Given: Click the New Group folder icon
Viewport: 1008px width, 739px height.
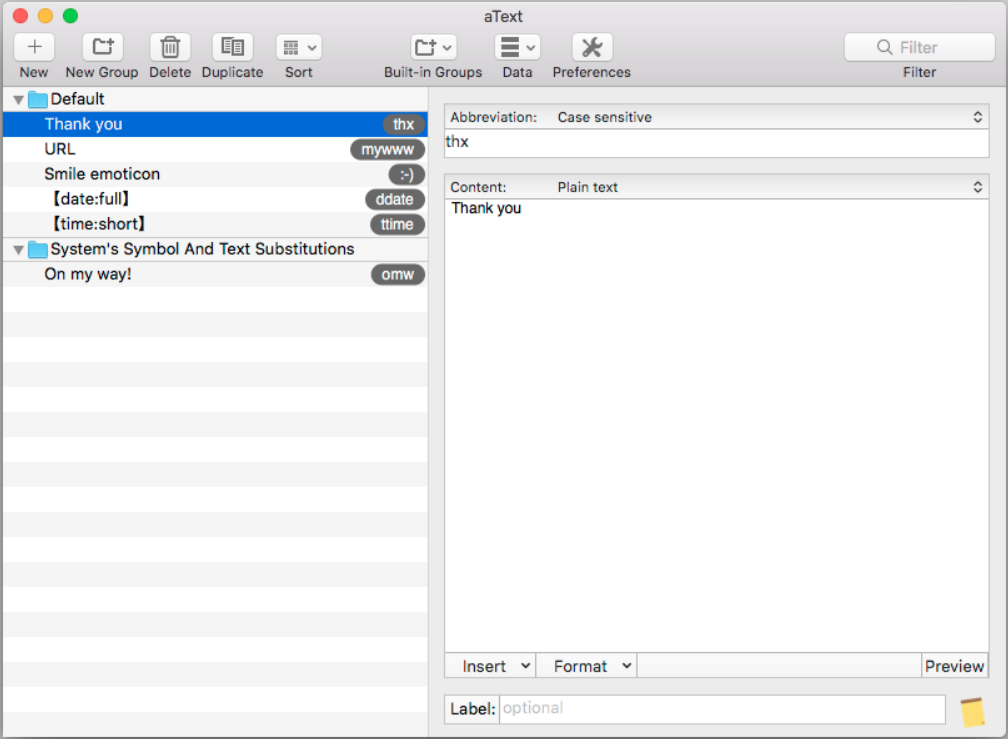Looking at the screenshot, I should 102,47.
